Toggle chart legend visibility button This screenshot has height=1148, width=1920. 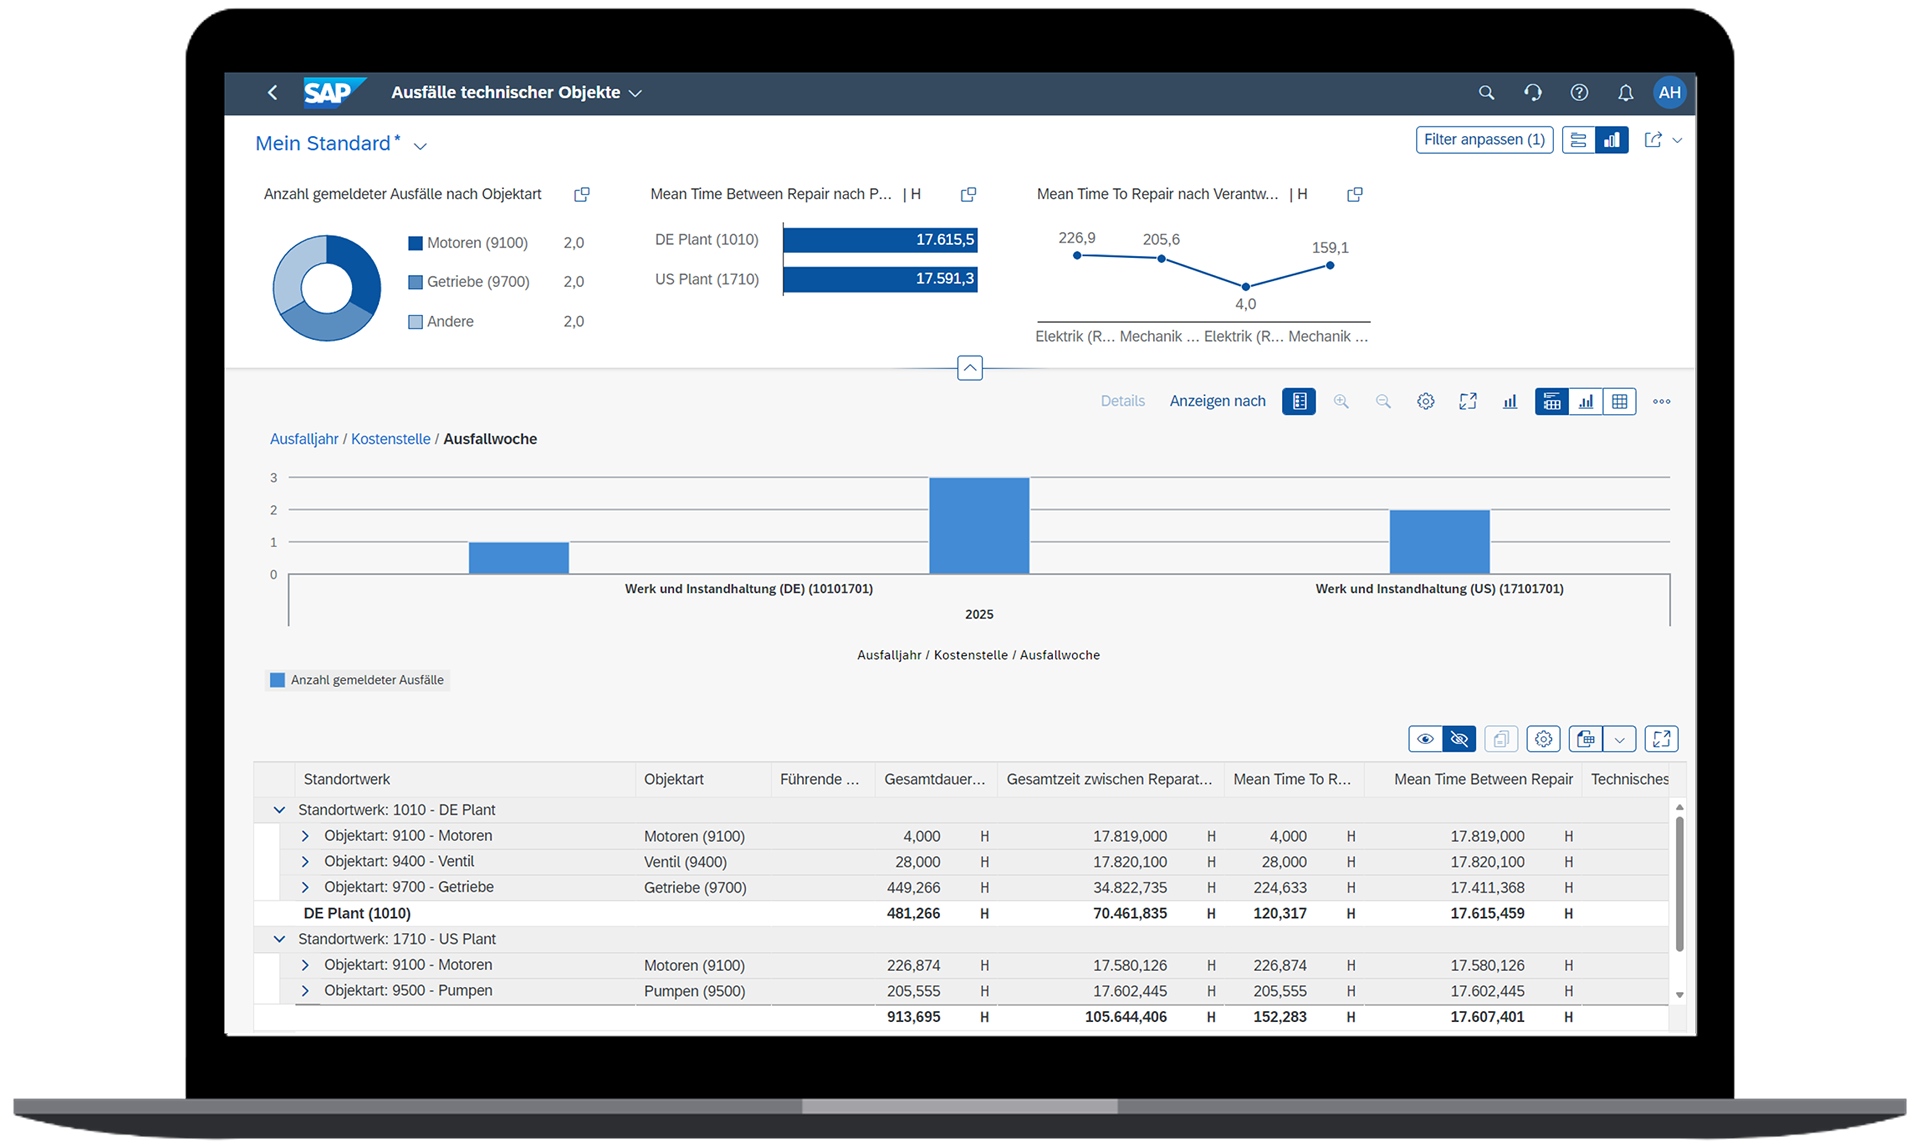click(x=1299, y=402)
